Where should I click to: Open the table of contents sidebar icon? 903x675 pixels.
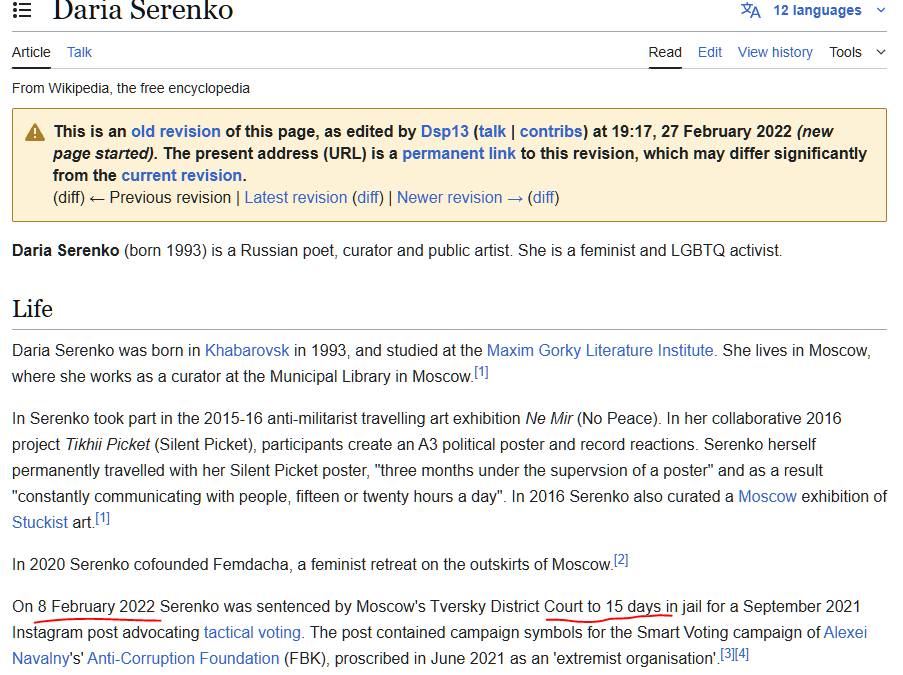pyautogui.click(x=22, y=10)
